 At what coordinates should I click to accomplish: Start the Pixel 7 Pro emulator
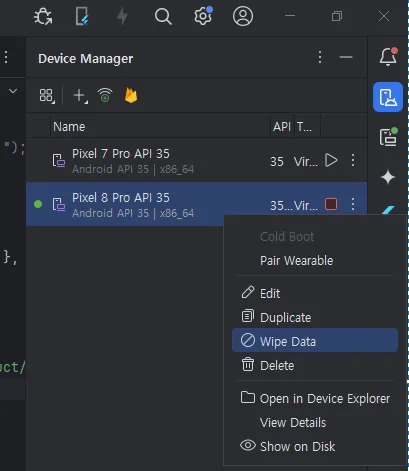331,160
